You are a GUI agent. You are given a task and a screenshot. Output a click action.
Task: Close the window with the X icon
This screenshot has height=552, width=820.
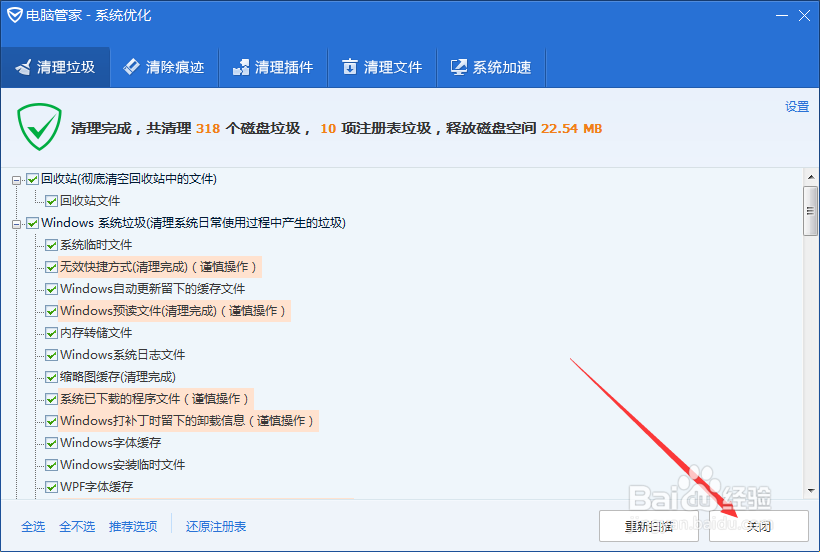[804, 16]
